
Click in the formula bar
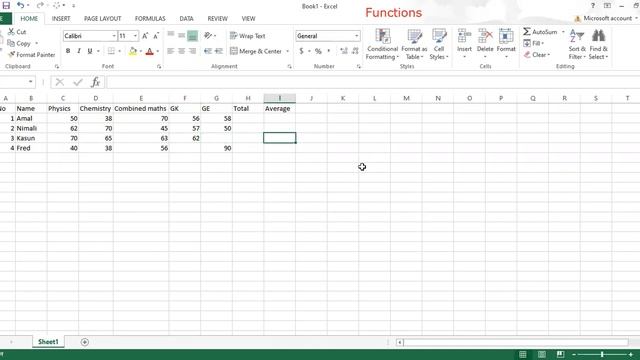coord(372,82)
